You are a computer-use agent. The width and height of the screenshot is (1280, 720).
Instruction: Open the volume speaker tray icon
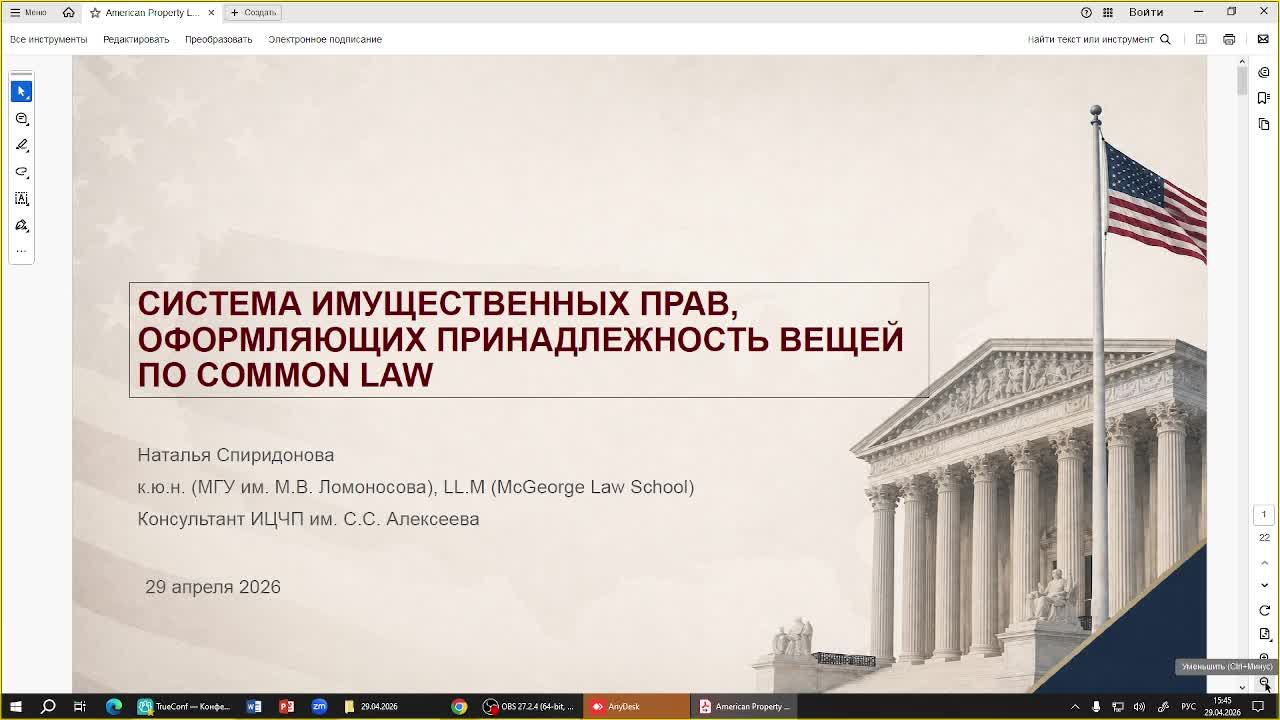click(1139, 706)
